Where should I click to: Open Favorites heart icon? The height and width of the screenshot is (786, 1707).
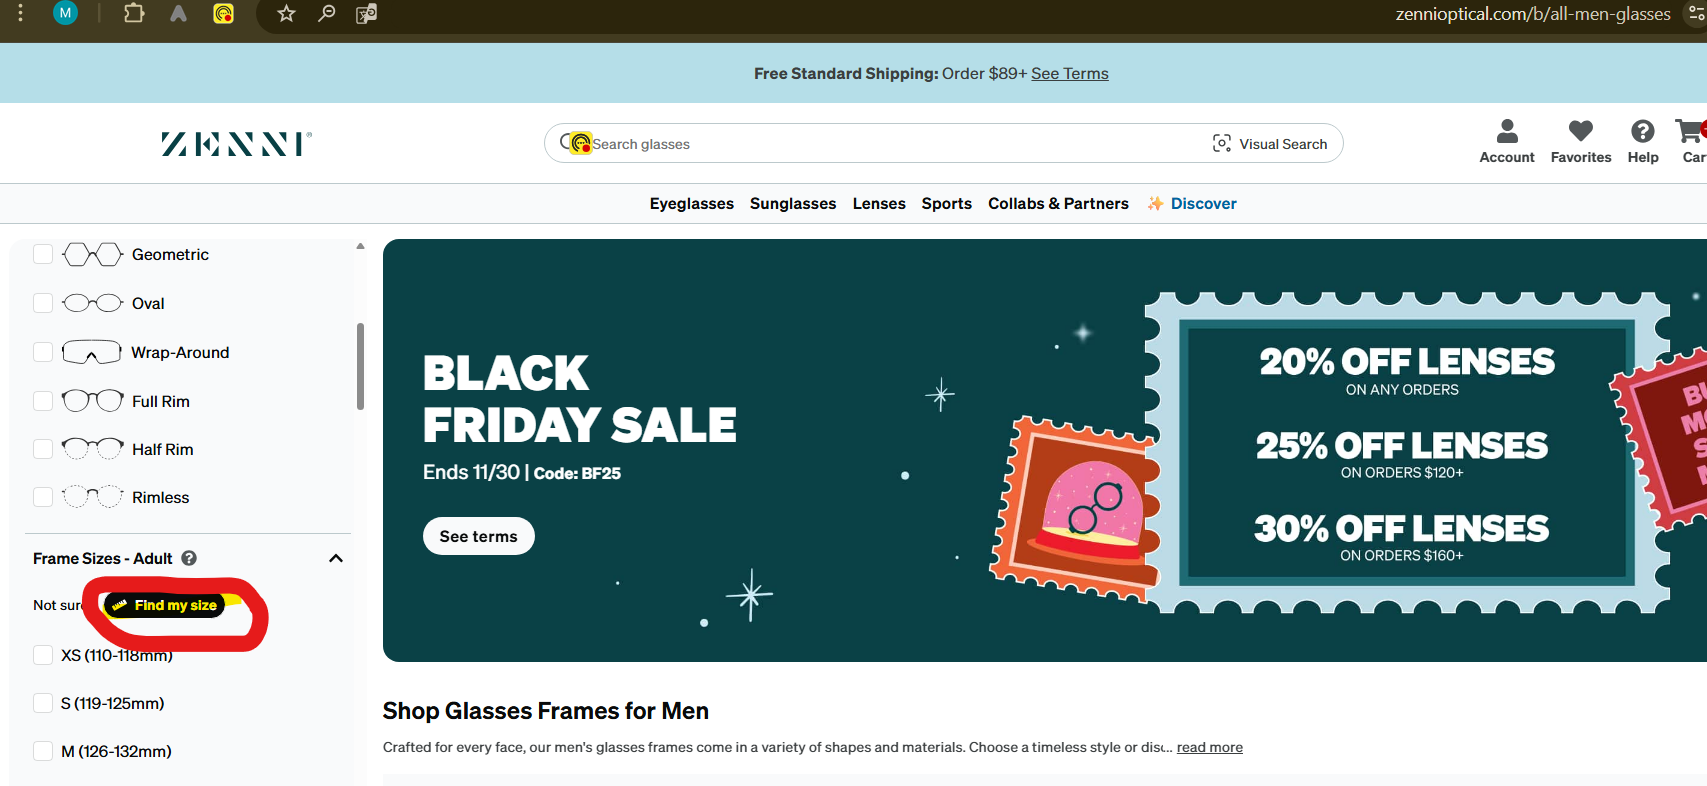click(x=1580, y=132)
